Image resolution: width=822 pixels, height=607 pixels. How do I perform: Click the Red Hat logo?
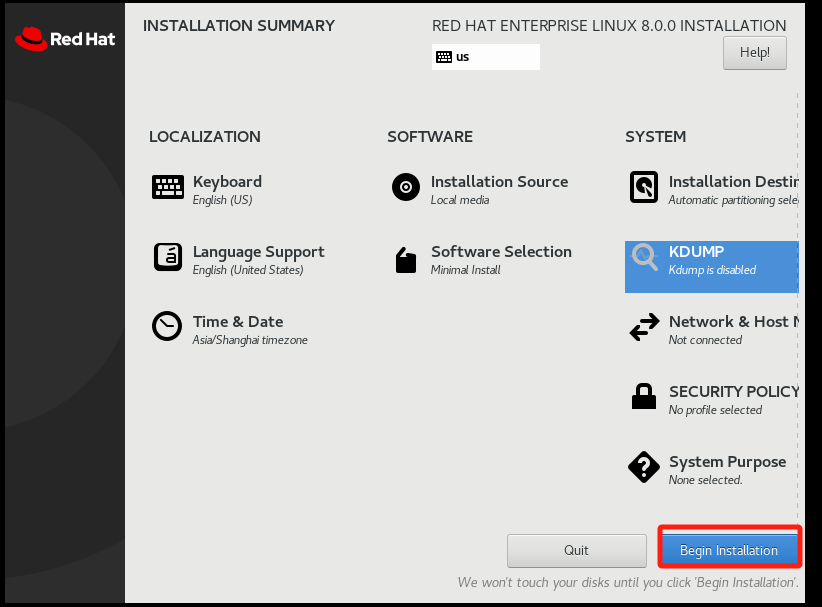tap(65, 39)
